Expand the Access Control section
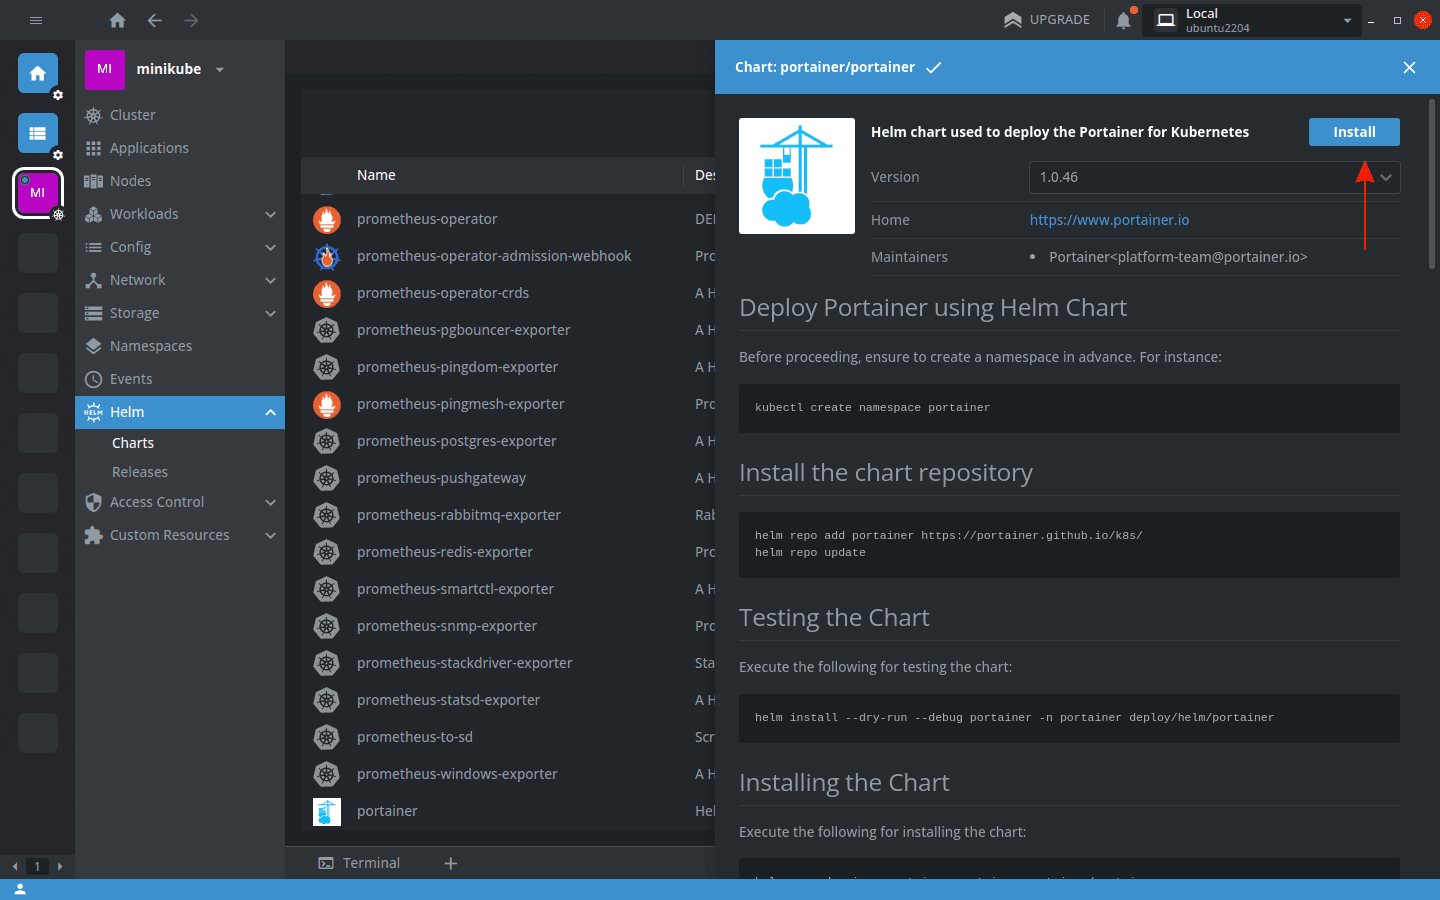This screenshot has width=1440, height=900. click(x=180, y=502)
